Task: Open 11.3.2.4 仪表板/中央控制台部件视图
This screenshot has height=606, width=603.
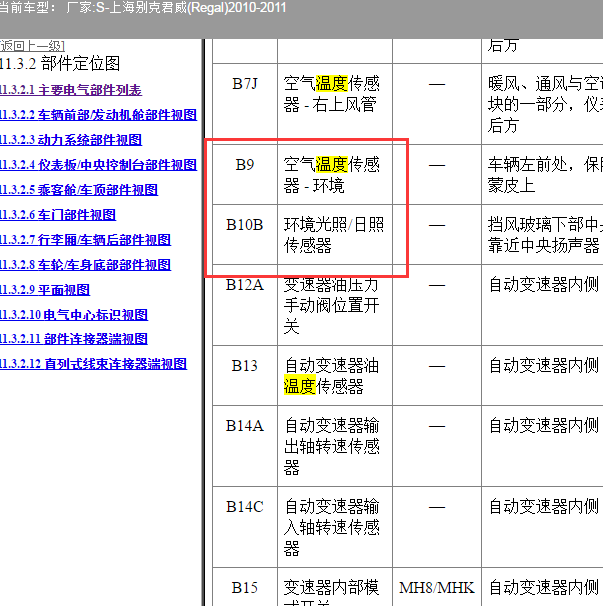Action: [x=98, y=165]
